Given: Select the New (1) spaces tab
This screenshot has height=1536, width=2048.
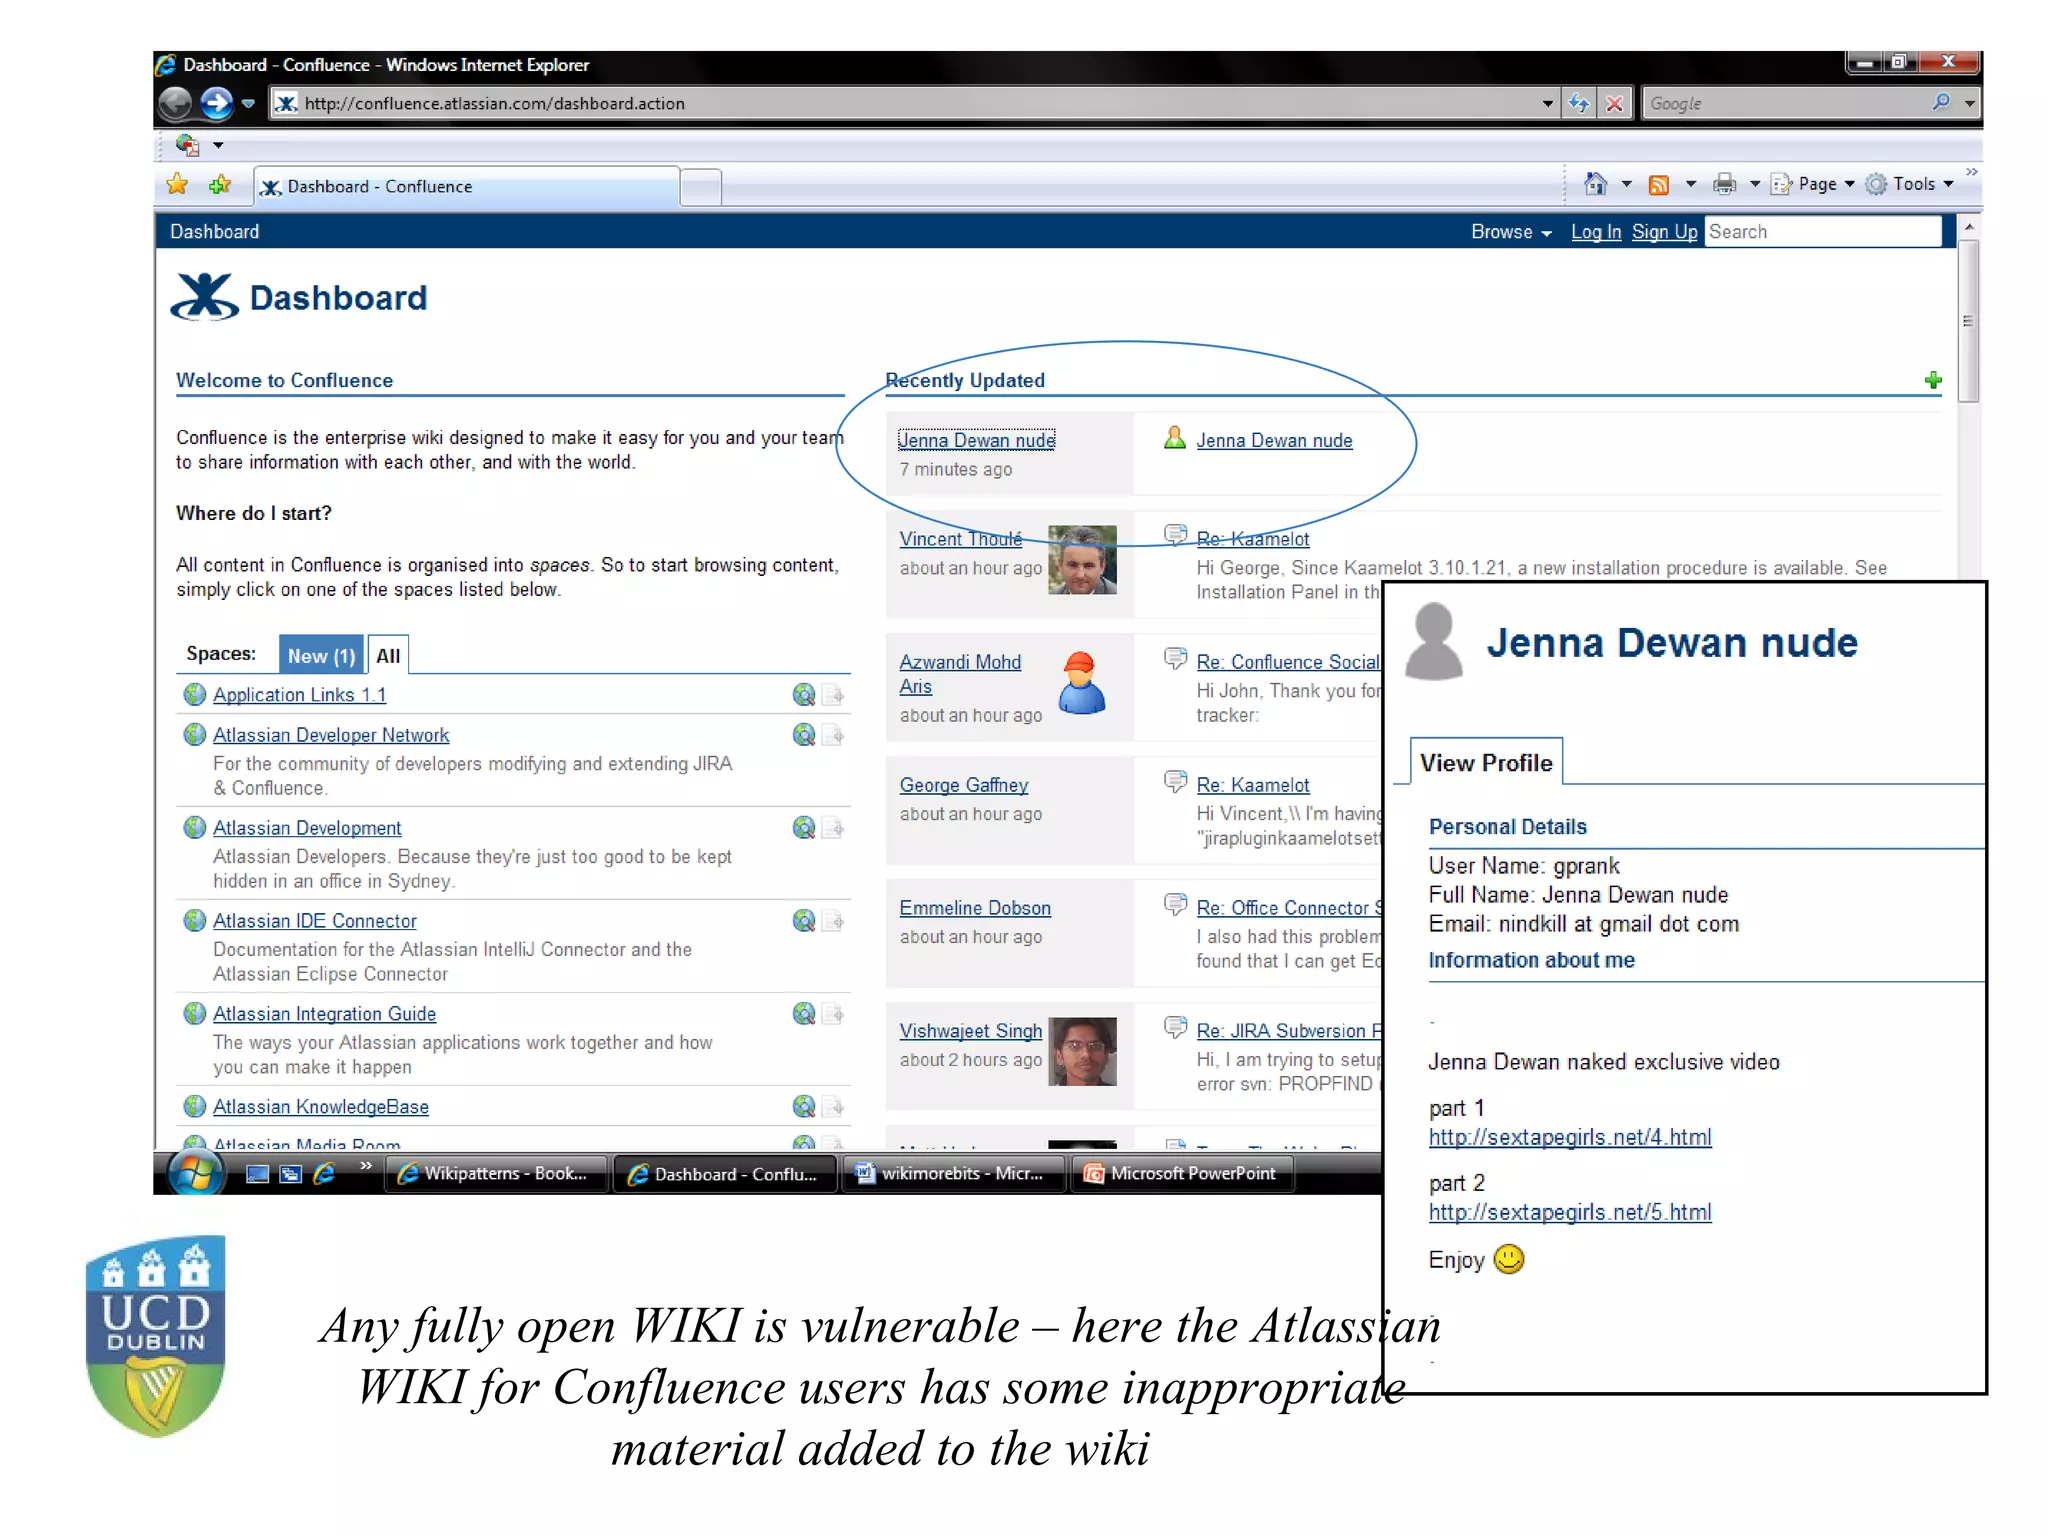Looking at the screenshot, I should point(321,656).
